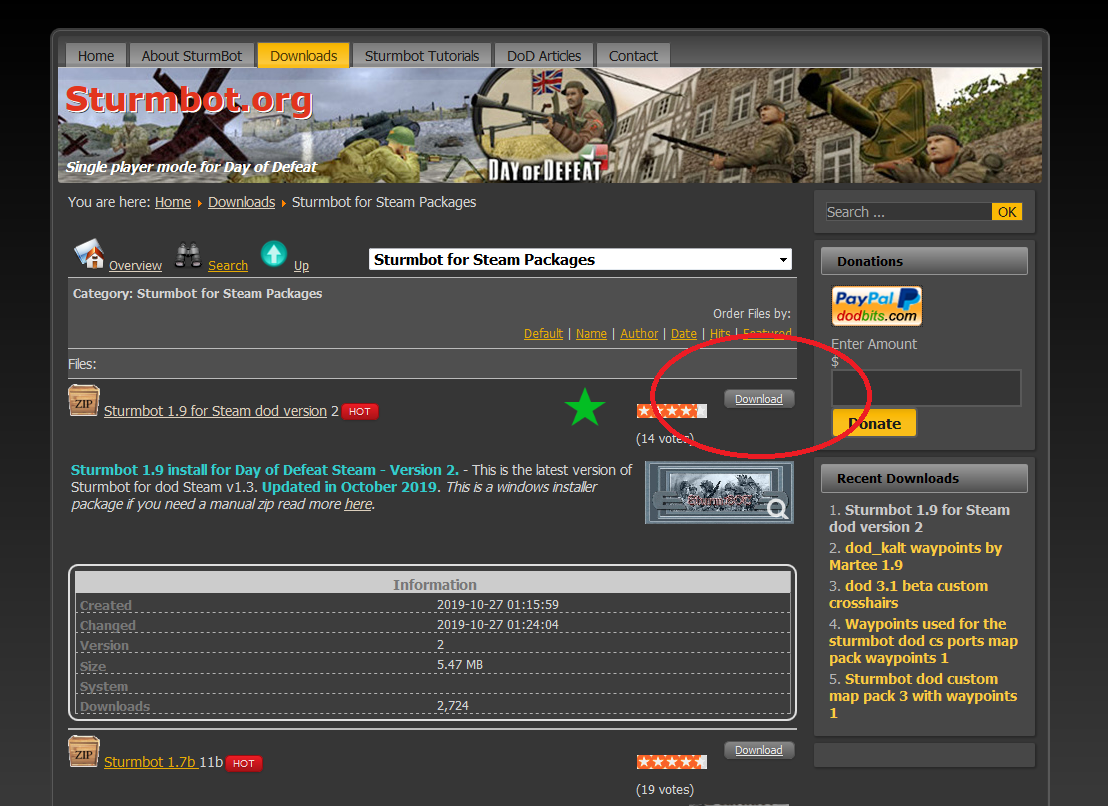
Task: Open Sturmbot 1.9 for Steam dod version link
Action: [x=216, y=411]
